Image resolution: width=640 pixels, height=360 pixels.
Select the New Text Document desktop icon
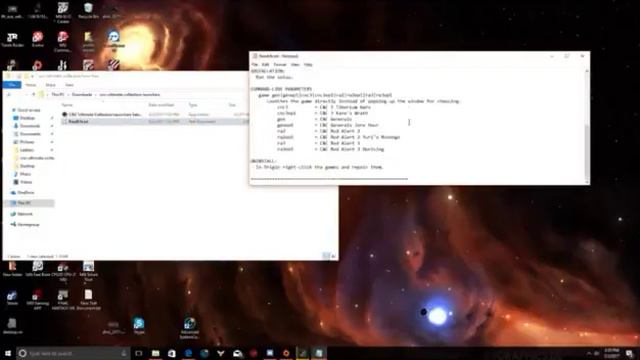click(88, 300)
